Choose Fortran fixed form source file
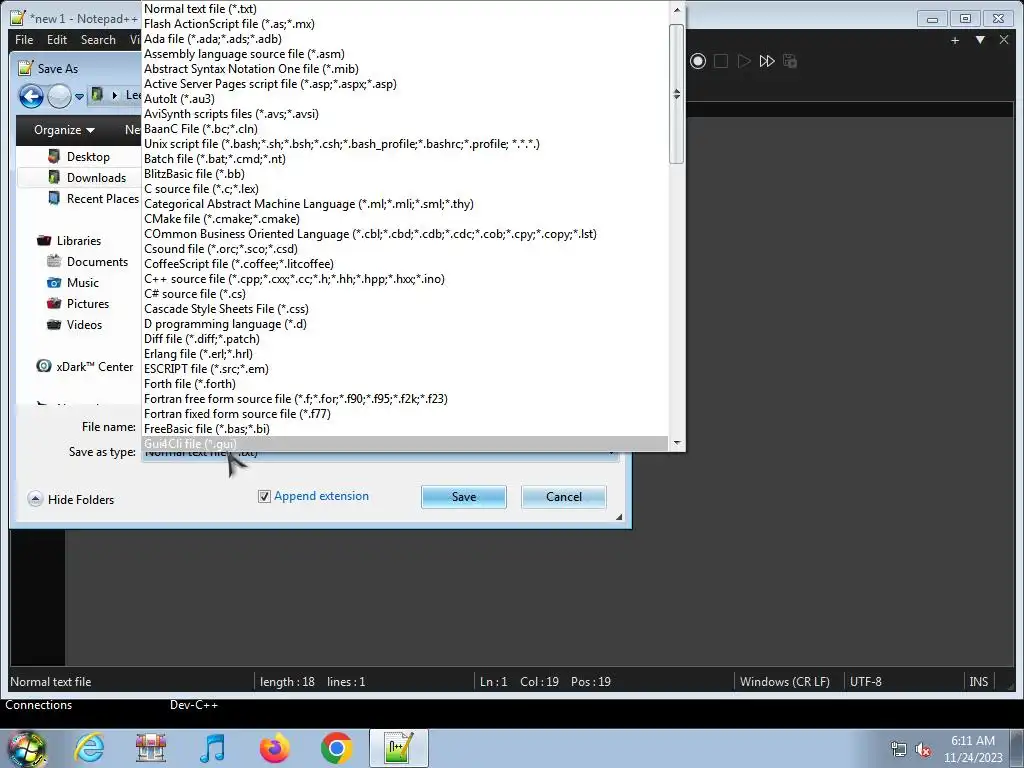 [405, 415]
